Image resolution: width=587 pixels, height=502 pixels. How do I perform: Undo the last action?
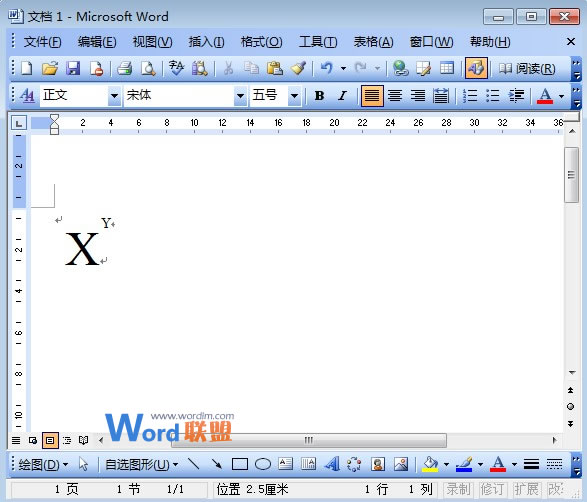tap(326, 69)
